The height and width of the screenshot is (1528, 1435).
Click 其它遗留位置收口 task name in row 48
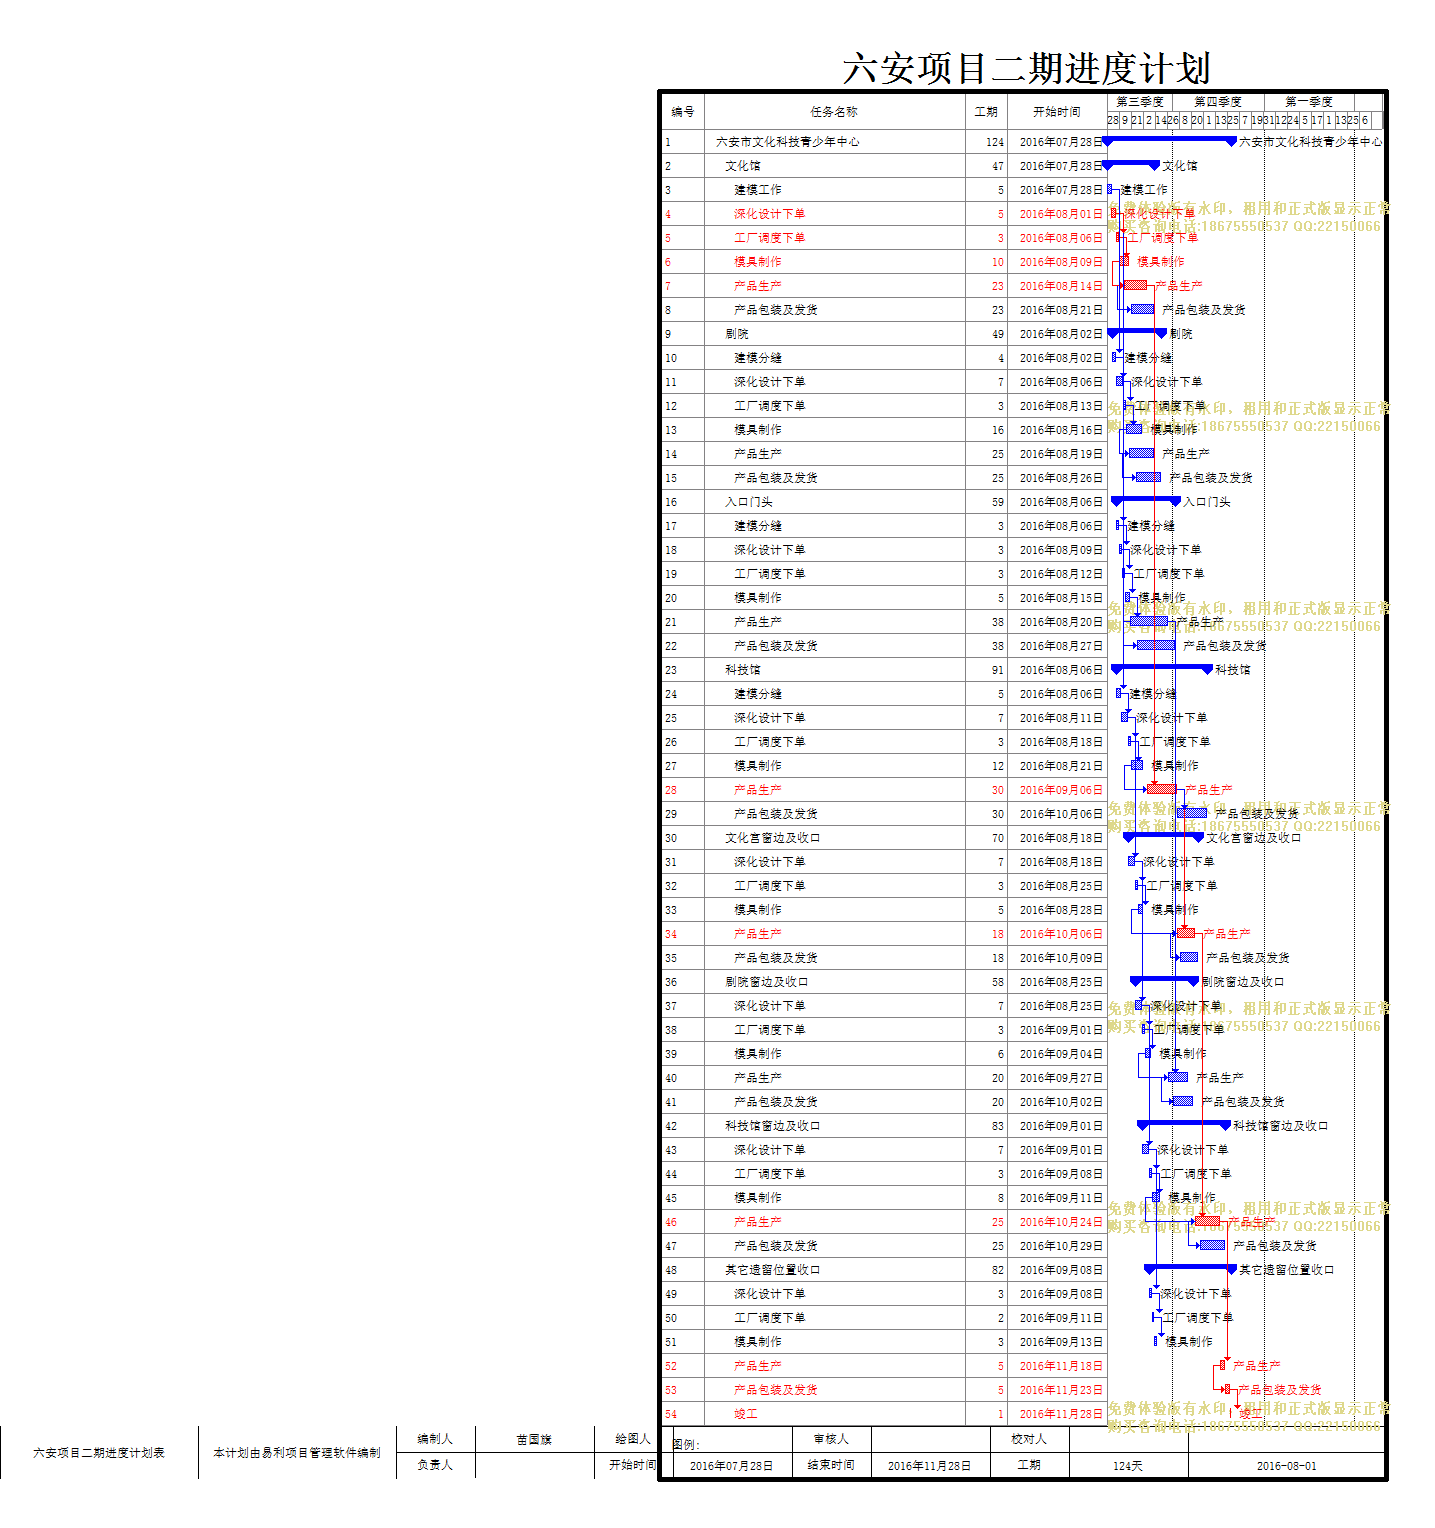point(773,1270)
